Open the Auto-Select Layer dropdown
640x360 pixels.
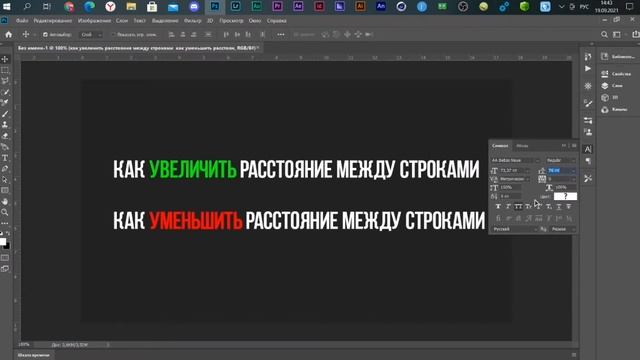tap(90, 35)
